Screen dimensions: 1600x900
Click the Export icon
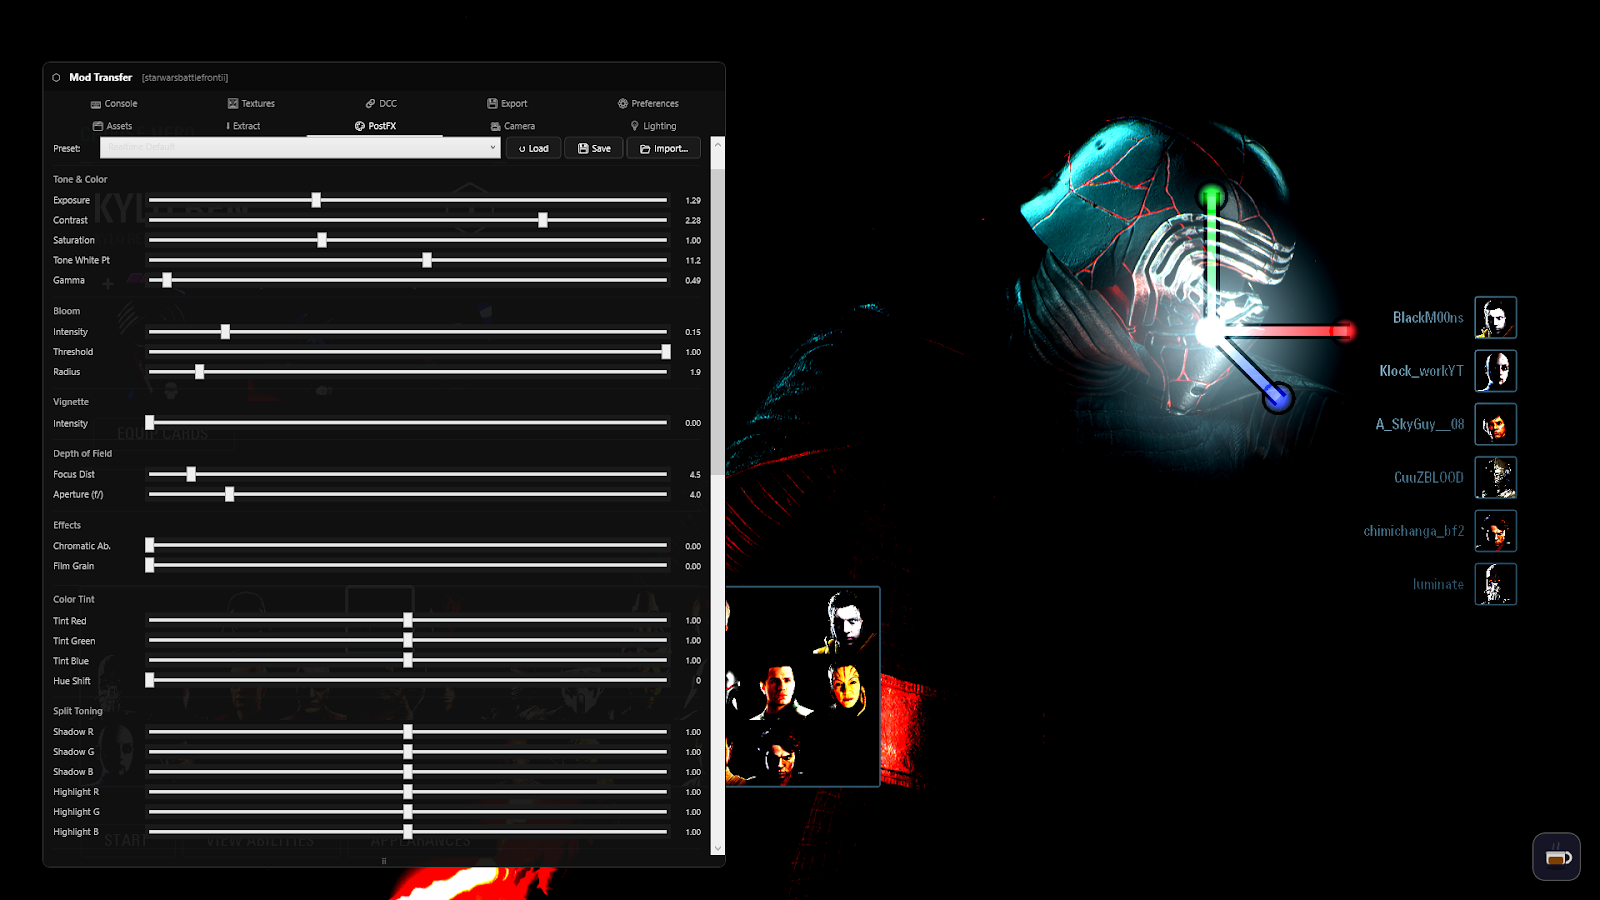[x=491, y=103]
